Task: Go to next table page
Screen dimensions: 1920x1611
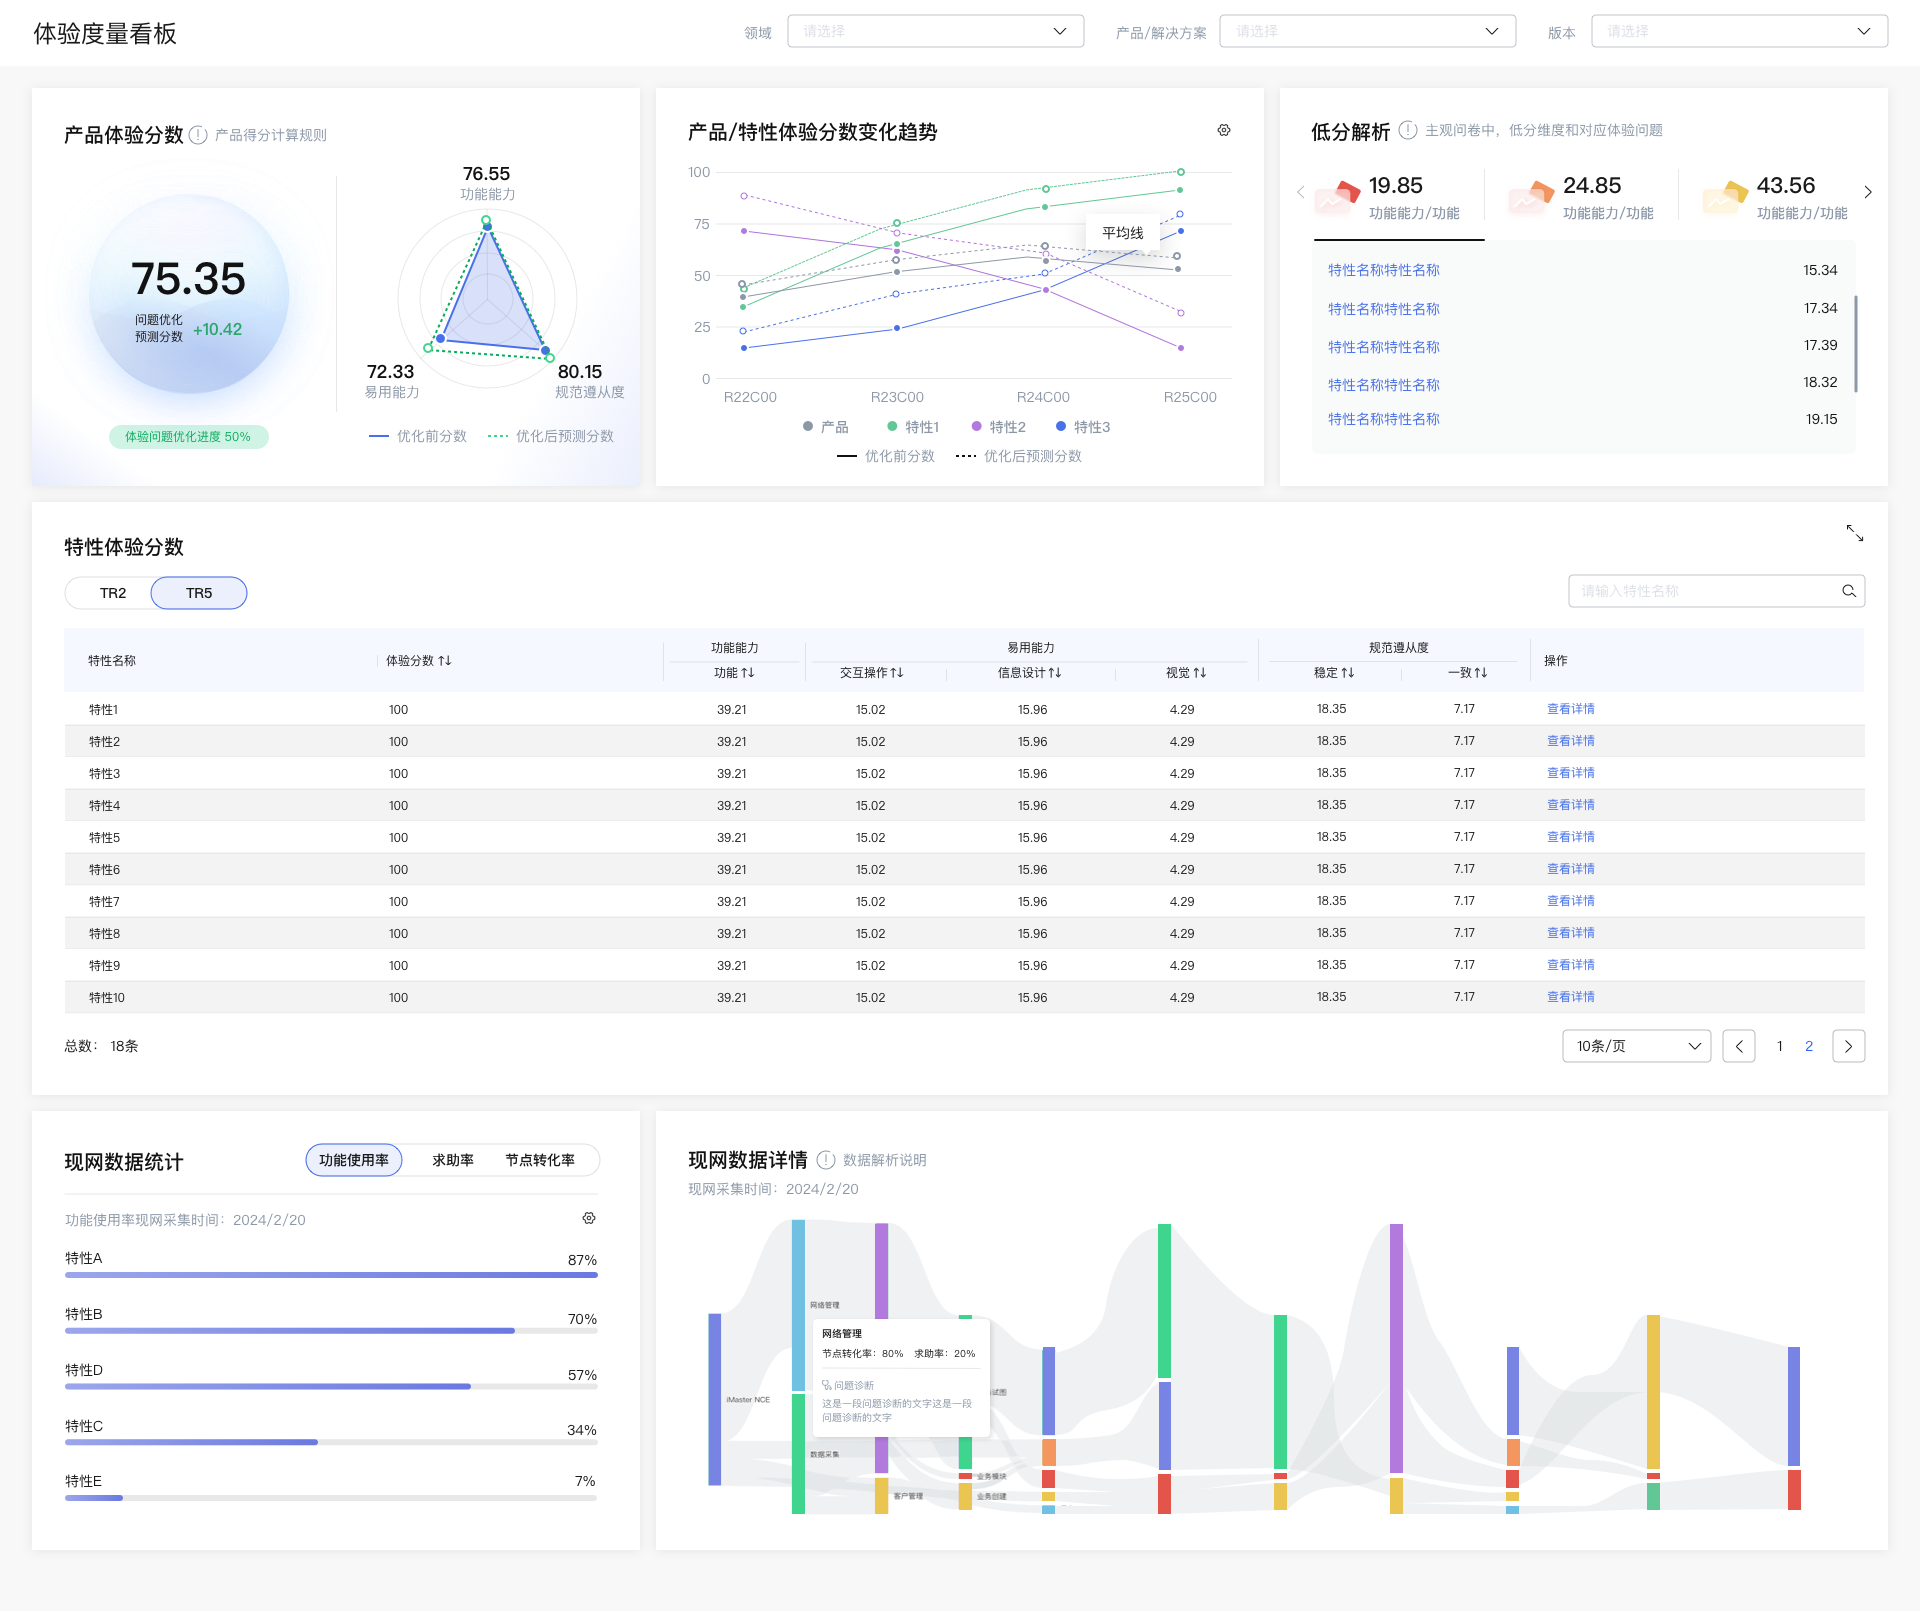Action: pyautogui.click(x=1848, y=1046)
